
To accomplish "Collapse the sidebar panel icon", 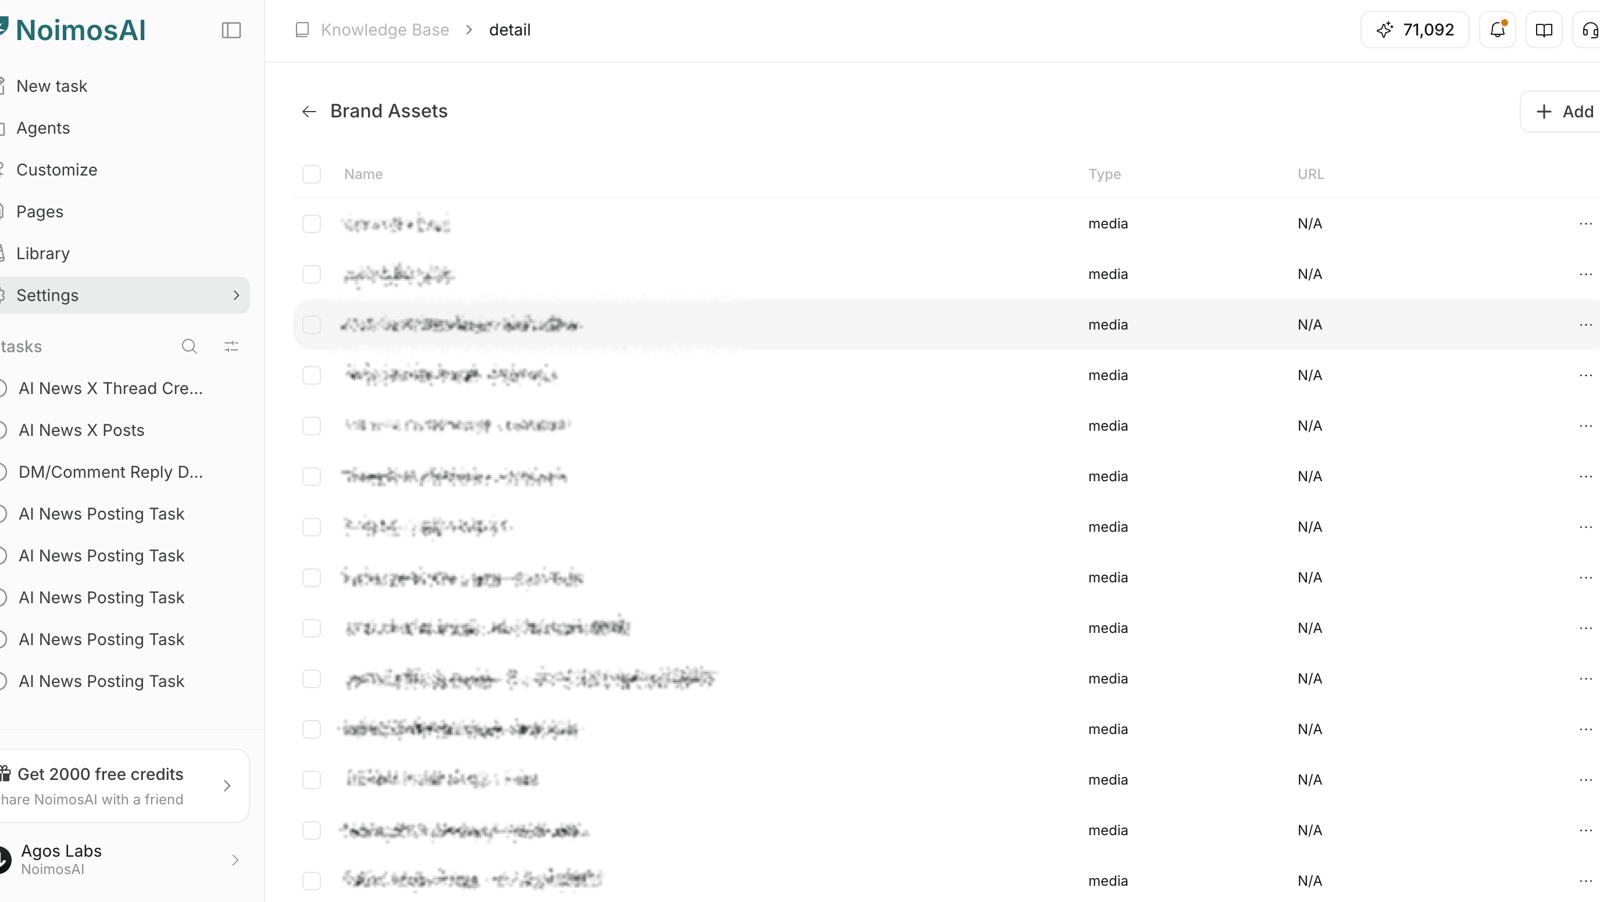I will (x=231, y=30).
